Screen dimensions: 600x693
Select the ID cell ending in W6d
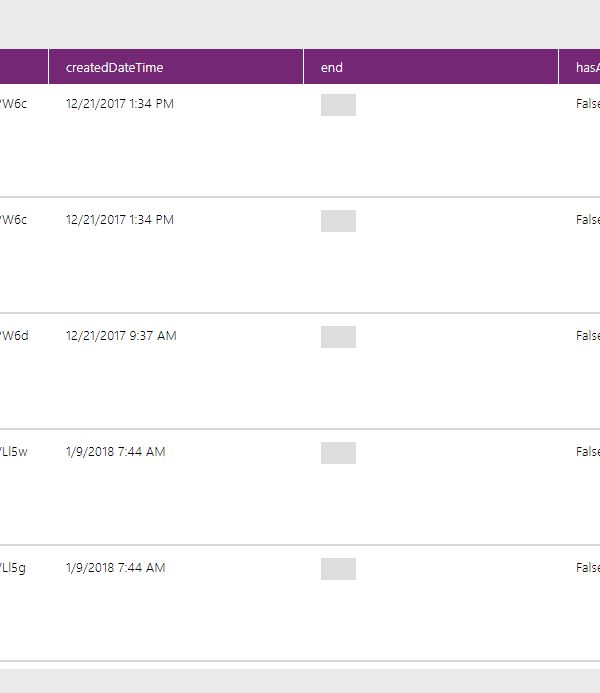point(14,336)
